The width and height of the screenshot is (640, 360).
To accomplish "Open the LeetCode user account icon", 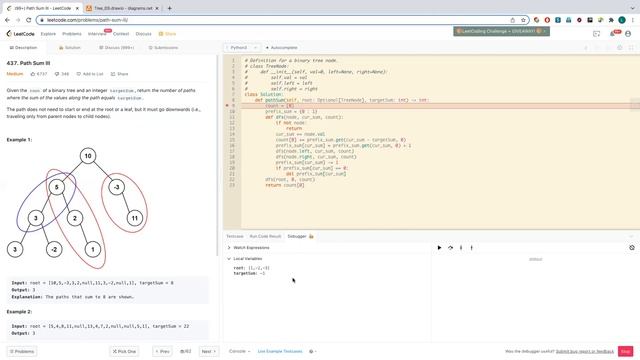I will (628, 34).
